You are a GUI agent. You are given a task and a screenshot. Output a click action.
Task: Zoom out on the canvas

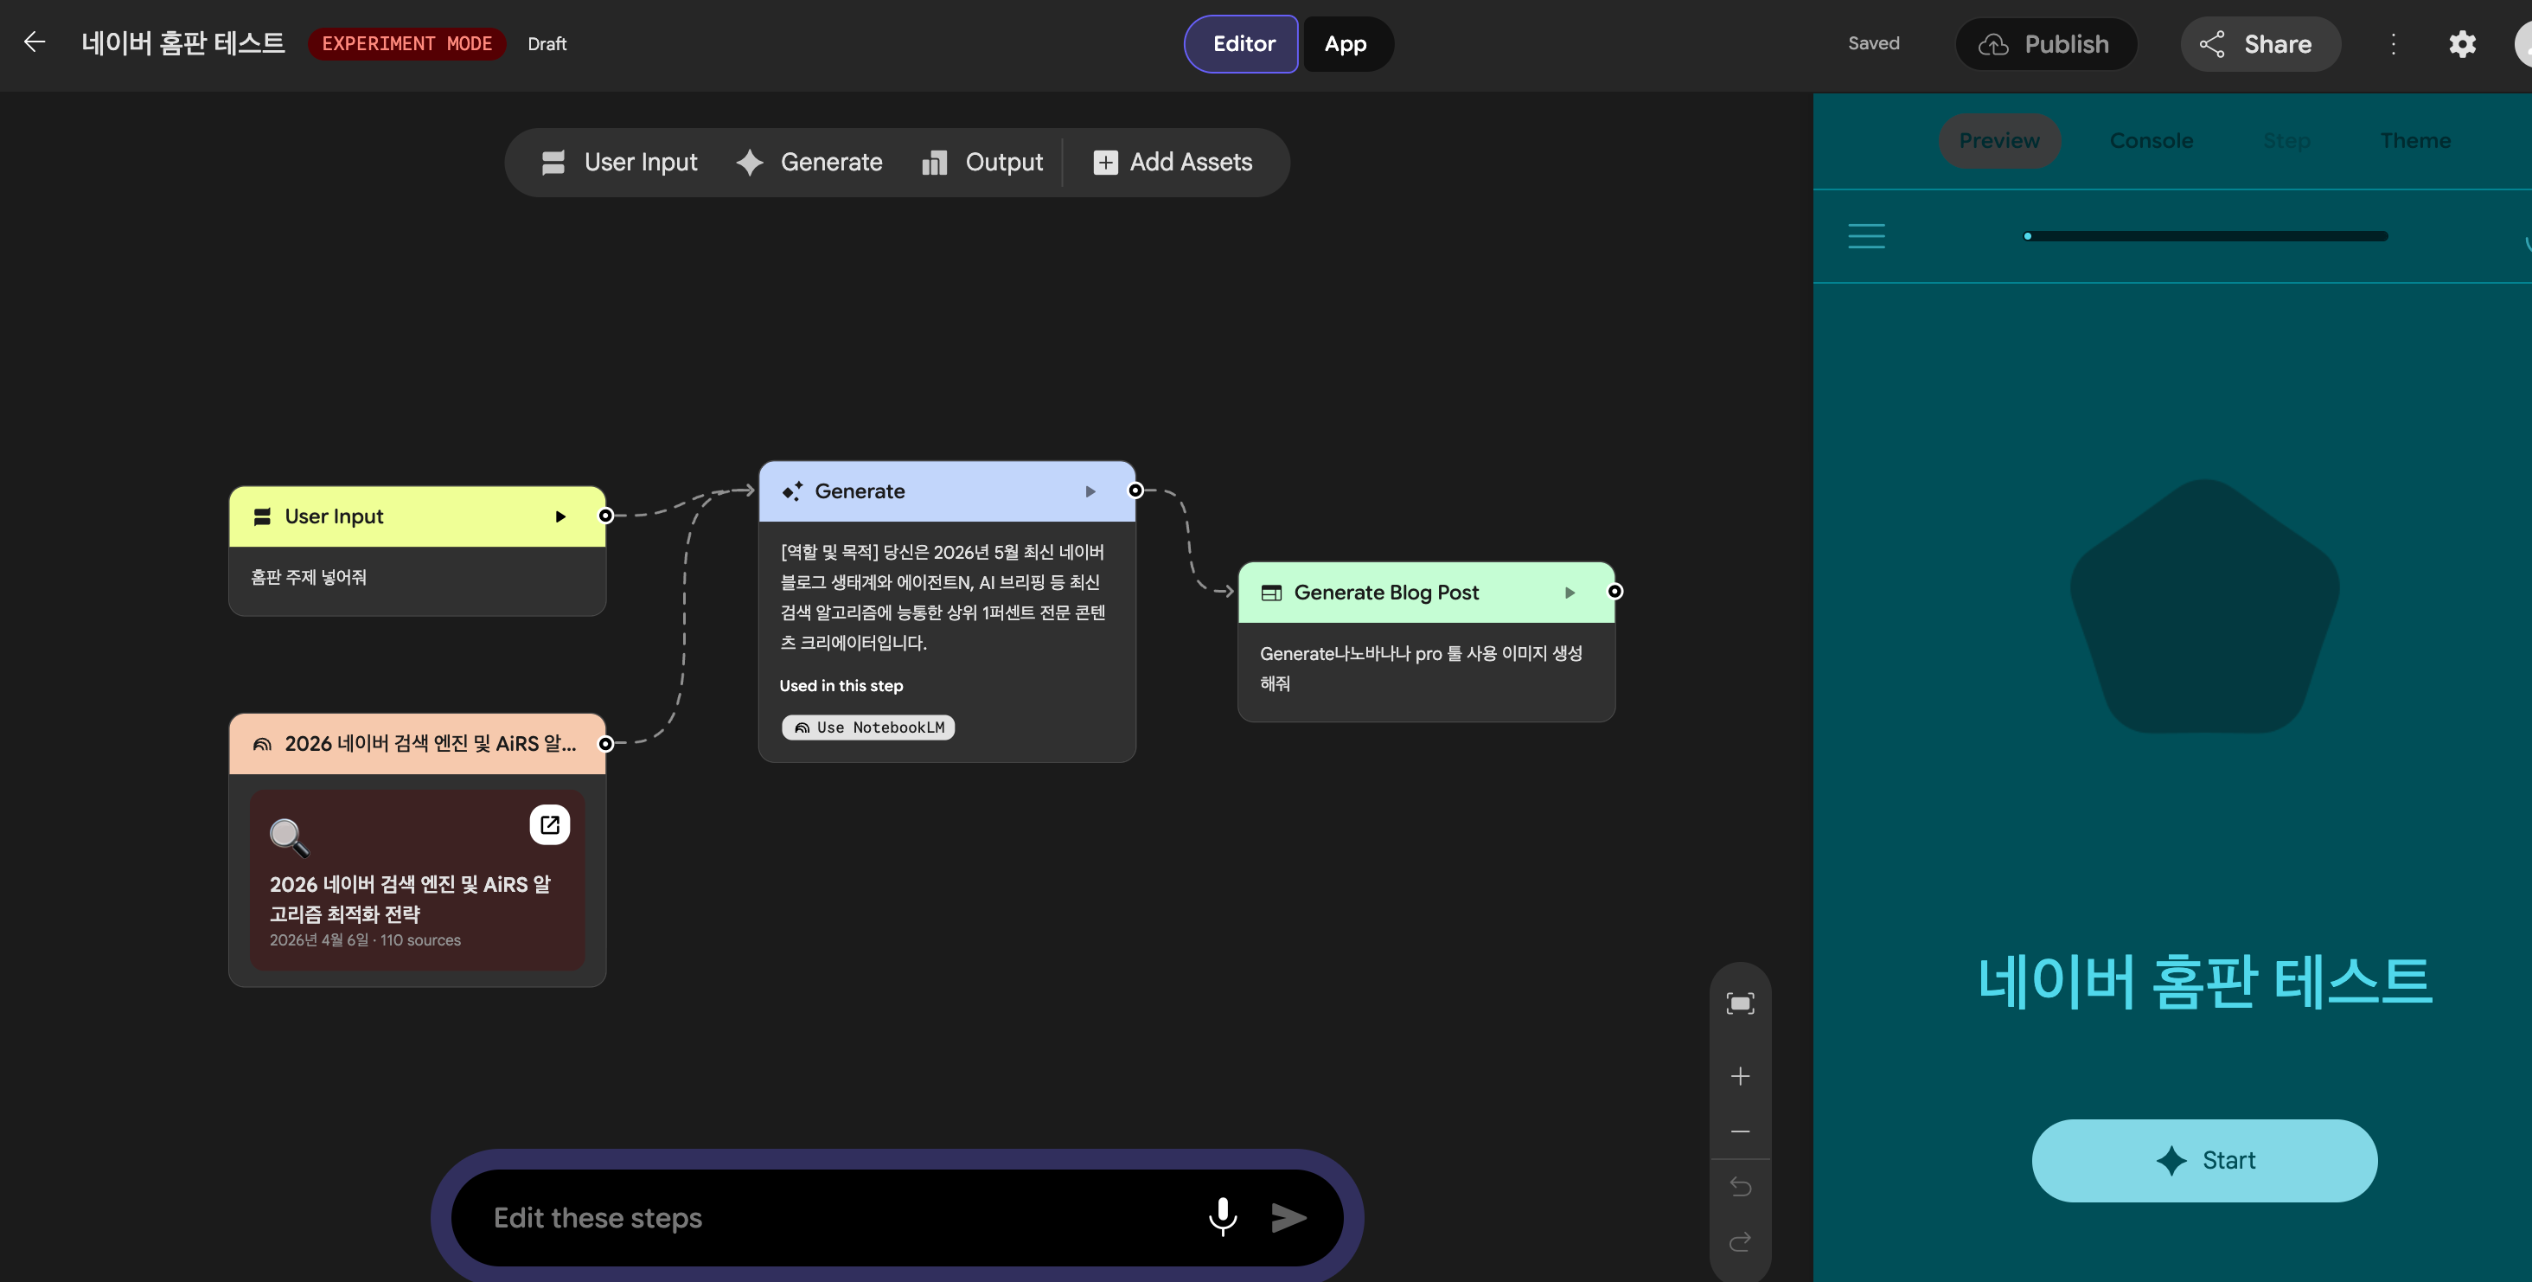tap(1740, 1132)
